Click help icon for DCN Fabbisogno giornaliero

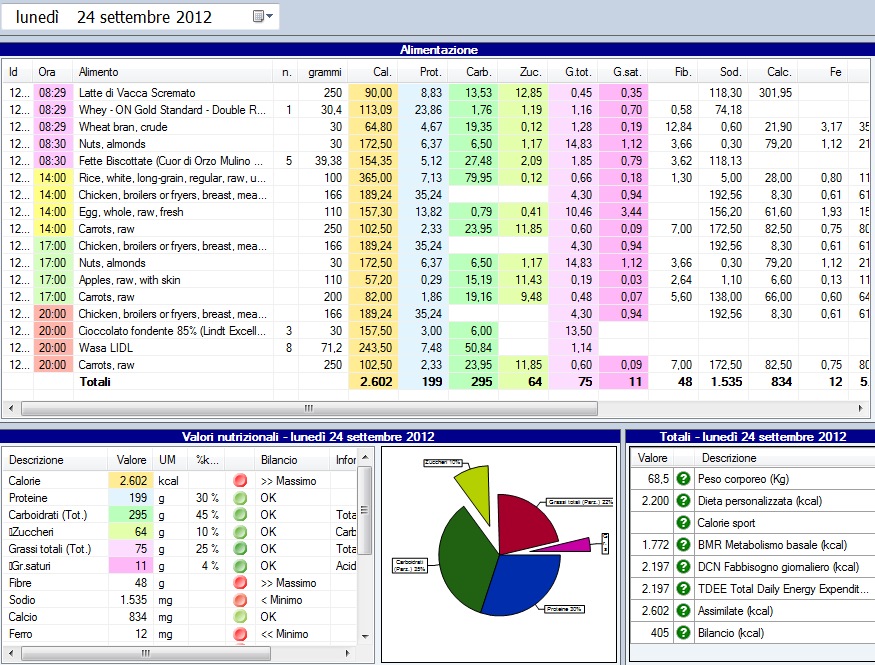684,567
